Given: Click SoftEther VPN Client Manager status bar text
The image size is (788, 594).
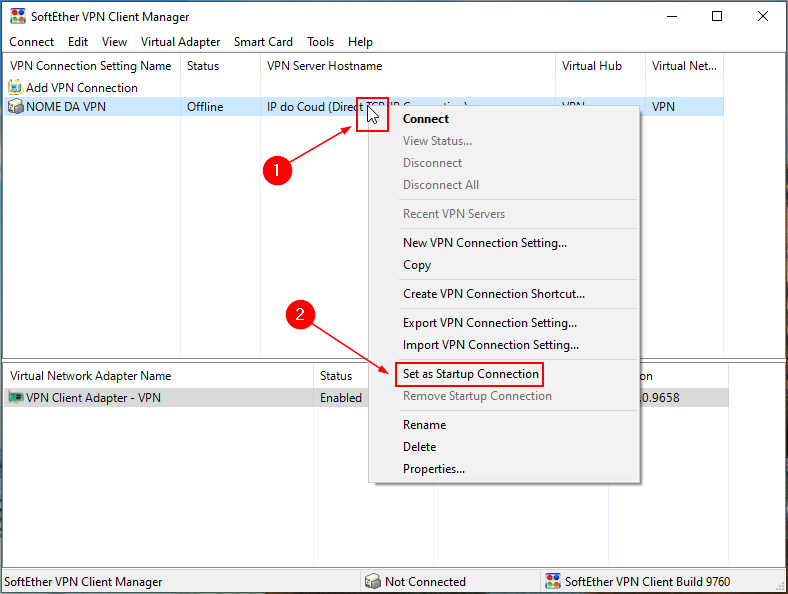Looking at the screenshot, I should click(83, 581).
